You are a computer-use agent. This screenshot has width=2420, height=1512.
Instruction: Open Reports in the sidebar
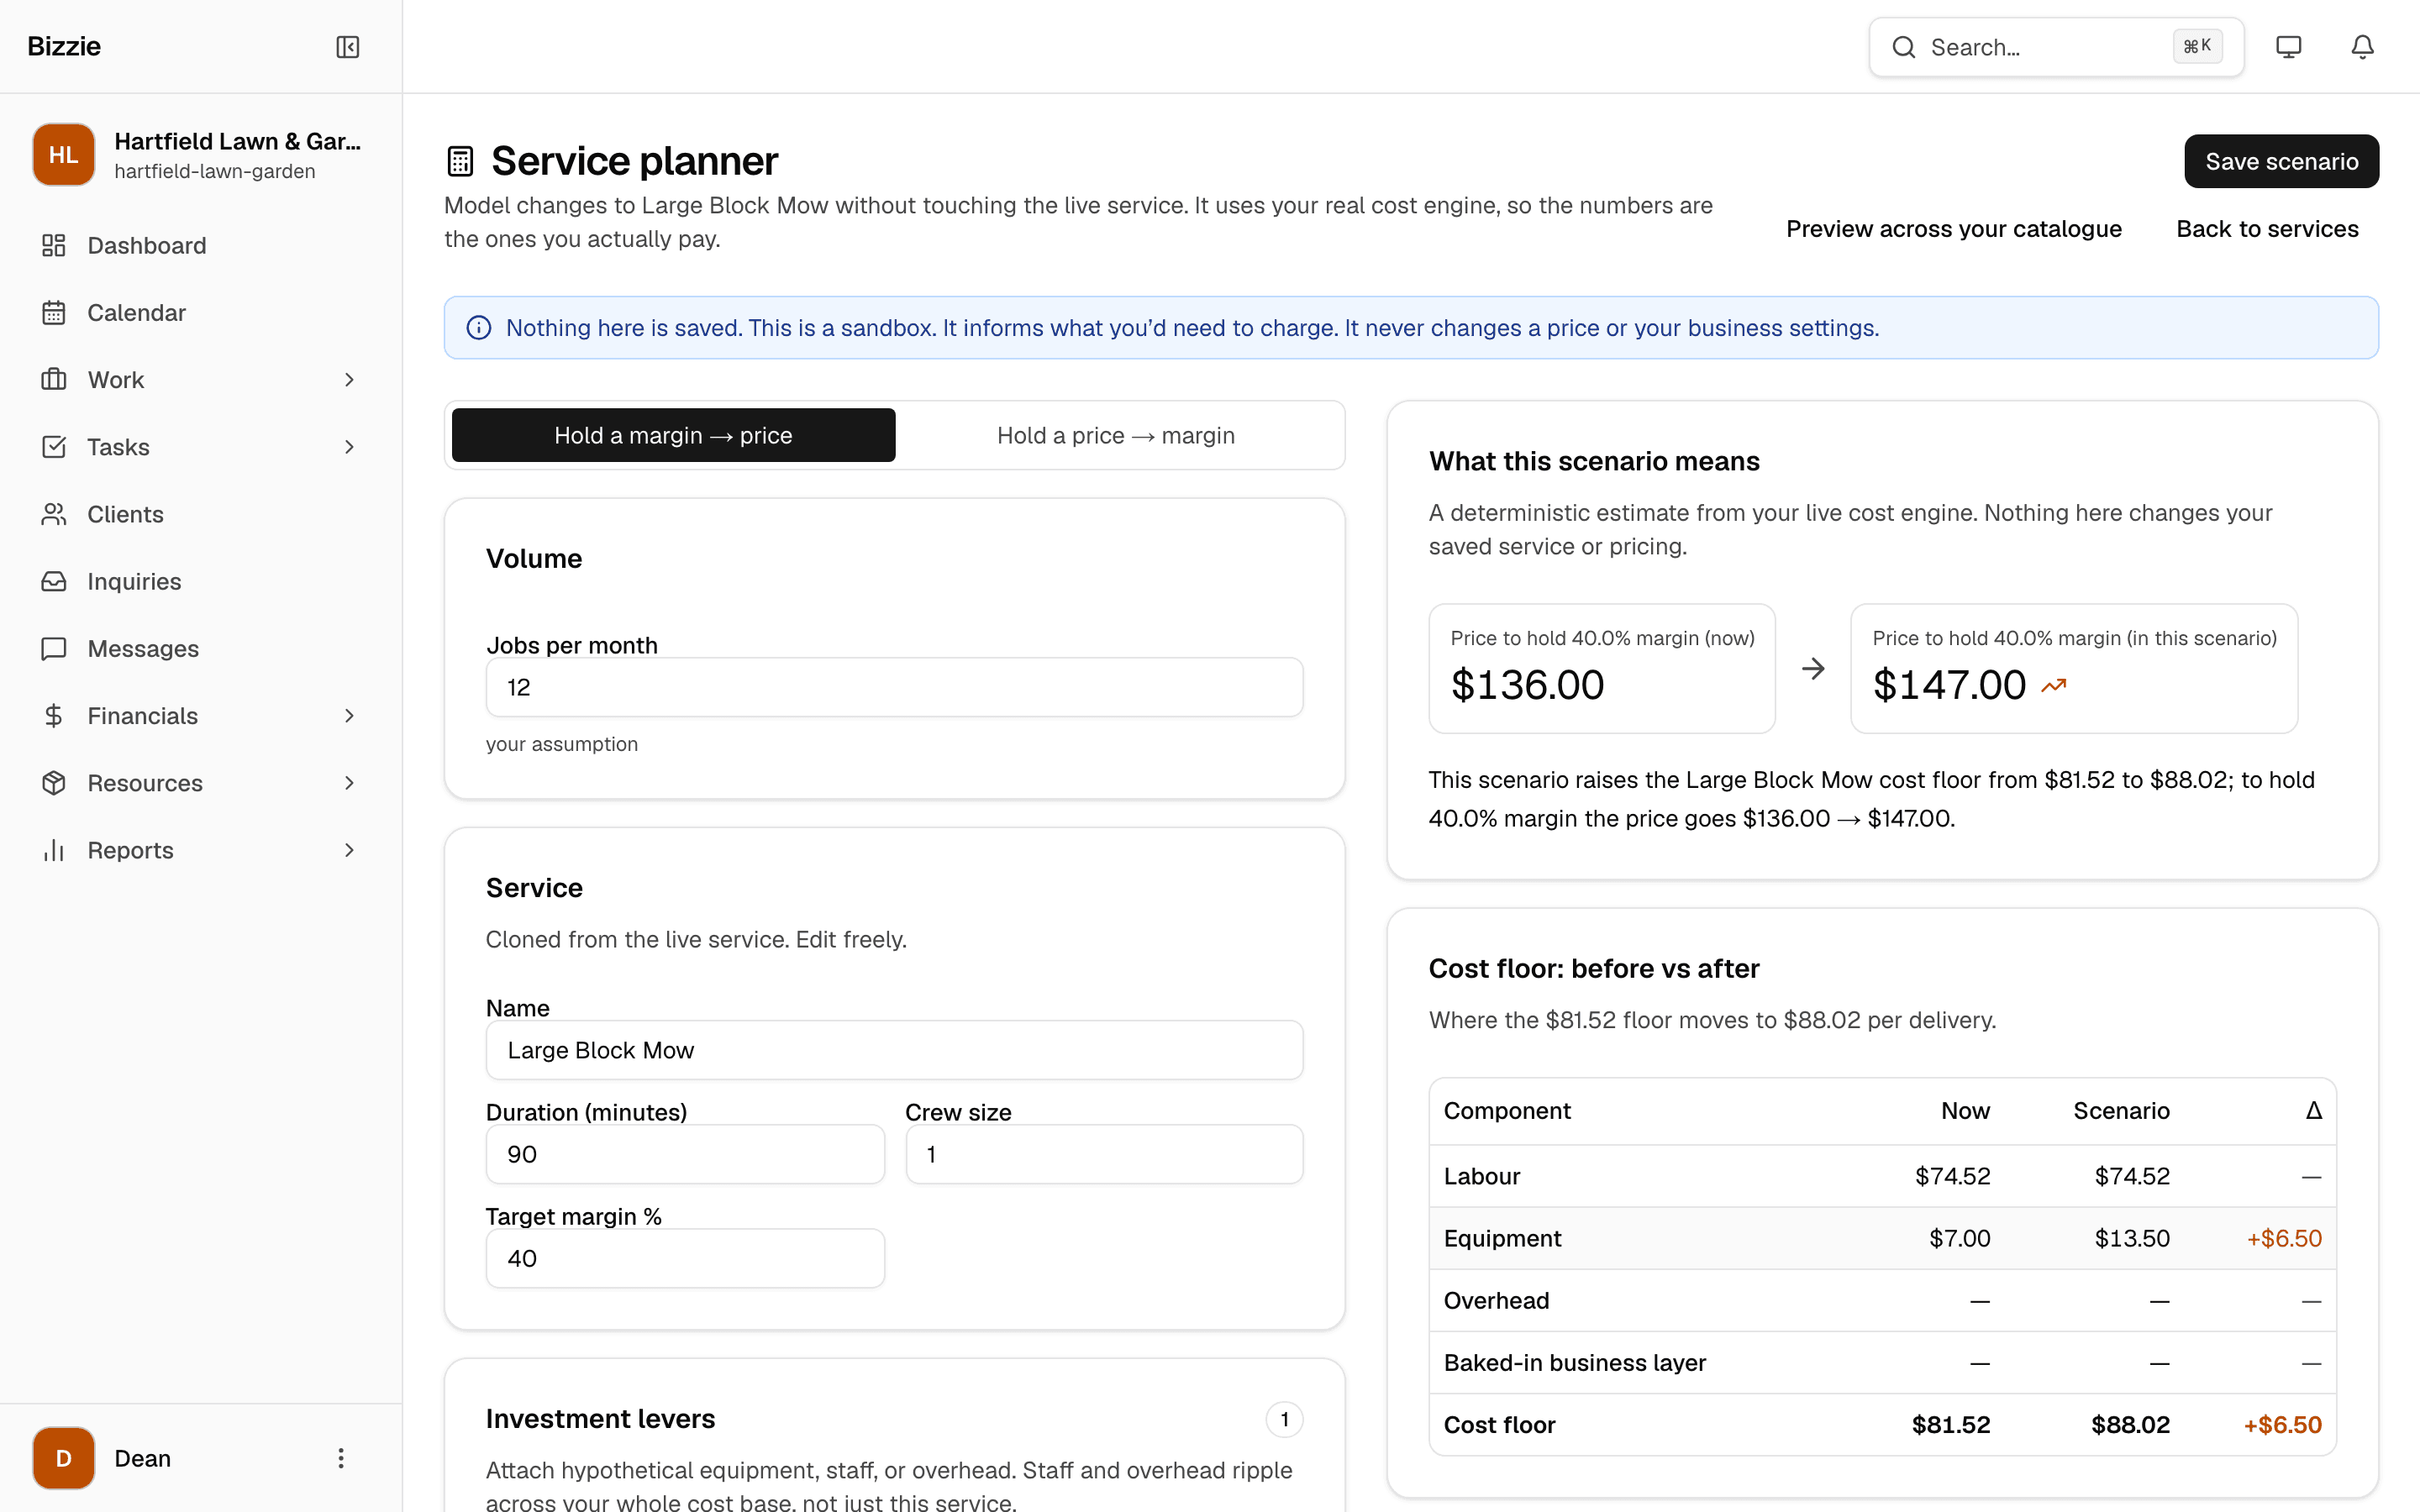200,850
